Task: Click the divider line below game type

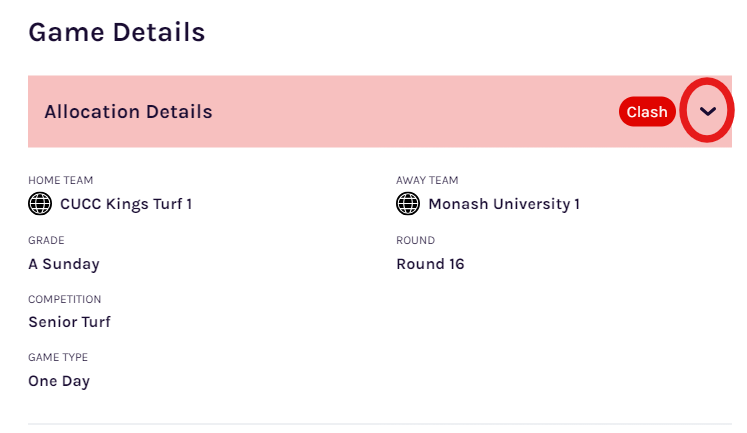Action: [380, 423]
